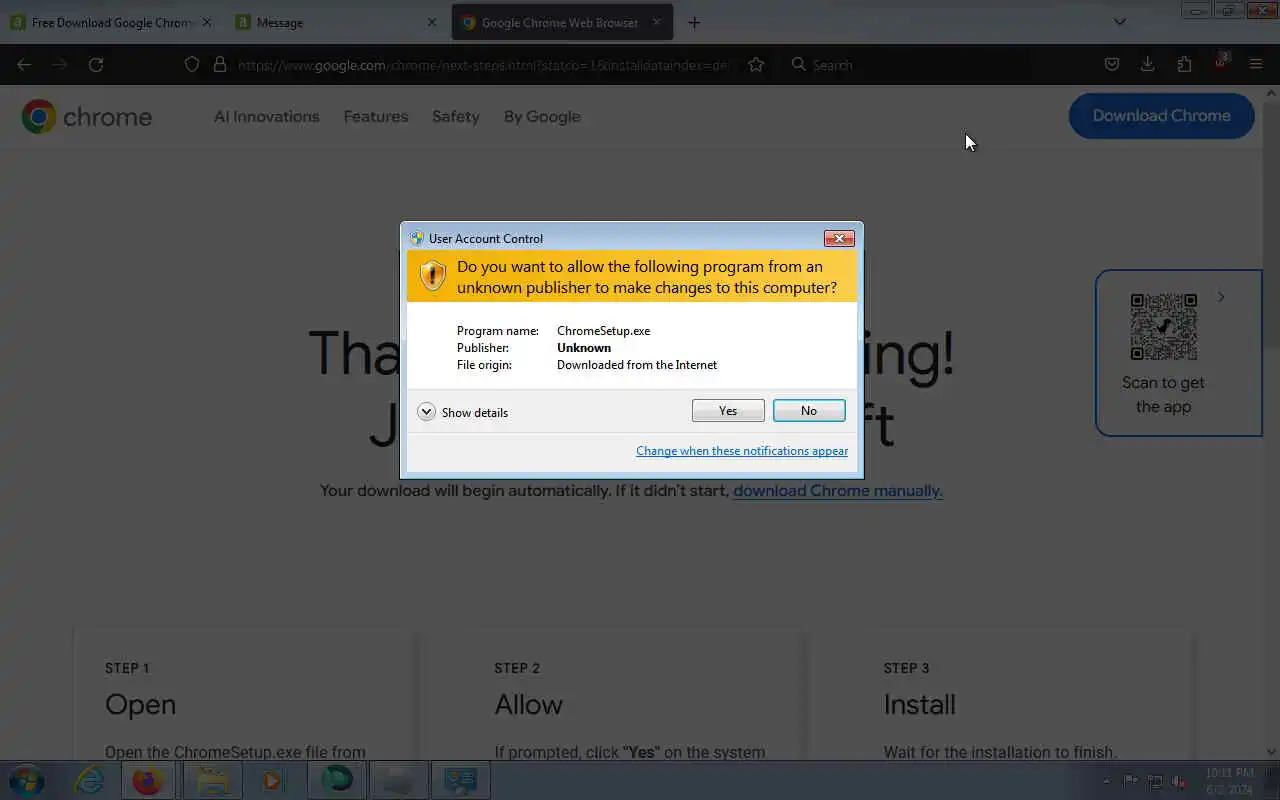Click the green circular app taskbar icon

click(337, 780)
